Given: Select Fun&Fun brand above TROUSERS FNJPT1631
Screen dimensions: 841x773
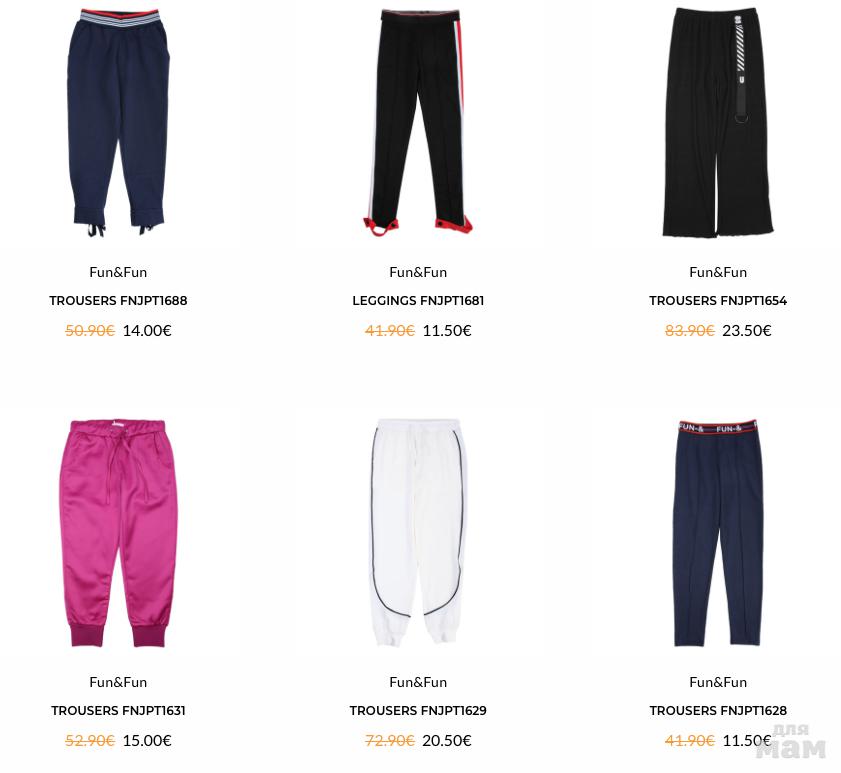Looking at the screenshot, I should tap(118, 682).
